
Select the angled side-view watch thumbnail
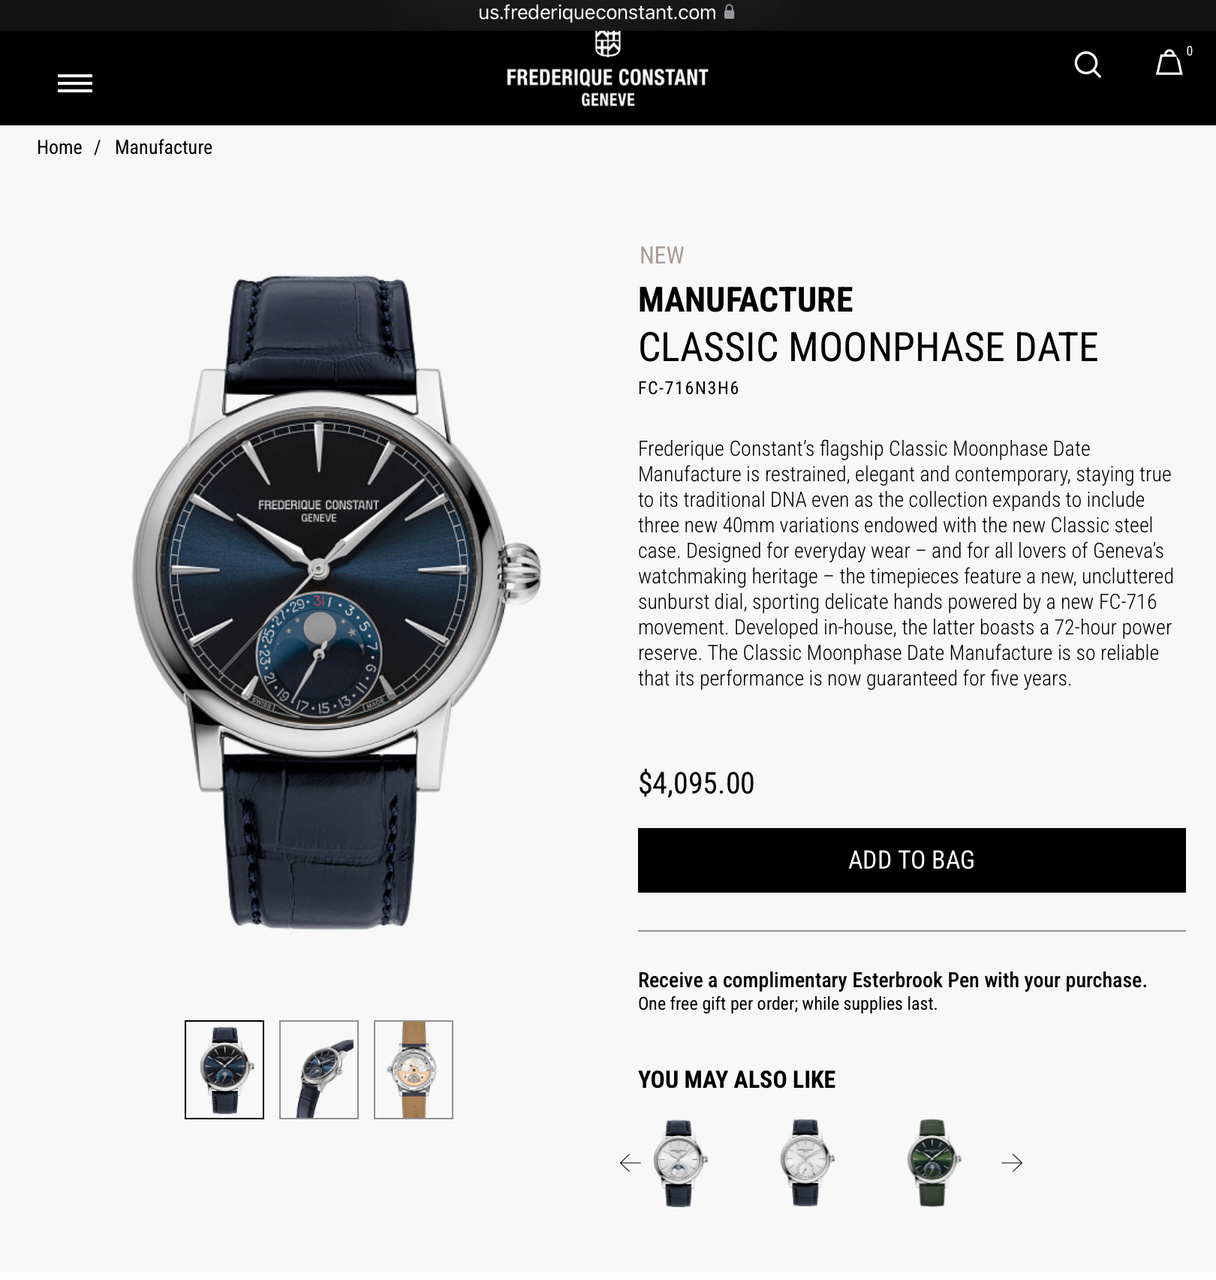tap(319, 1069)
